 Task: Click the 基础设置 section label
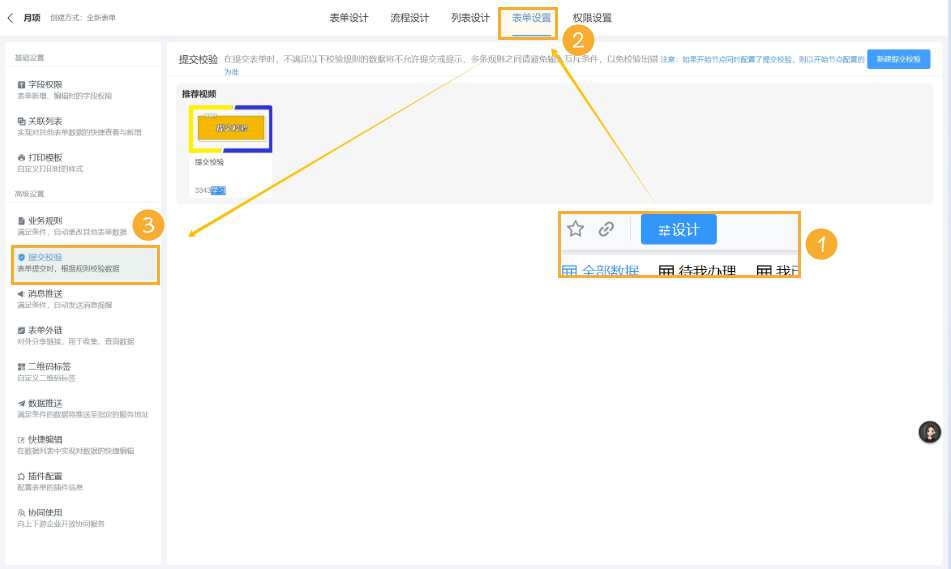(x=29, y=58)
